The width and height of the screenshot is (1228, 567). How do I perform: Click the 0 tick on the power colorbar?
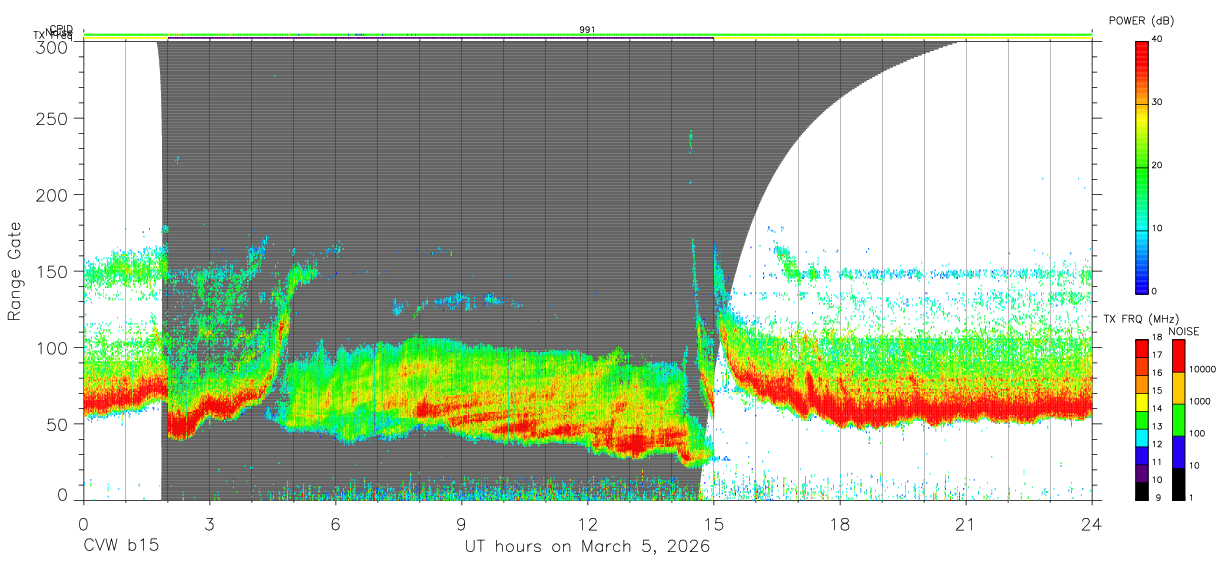pos(1156,291)
